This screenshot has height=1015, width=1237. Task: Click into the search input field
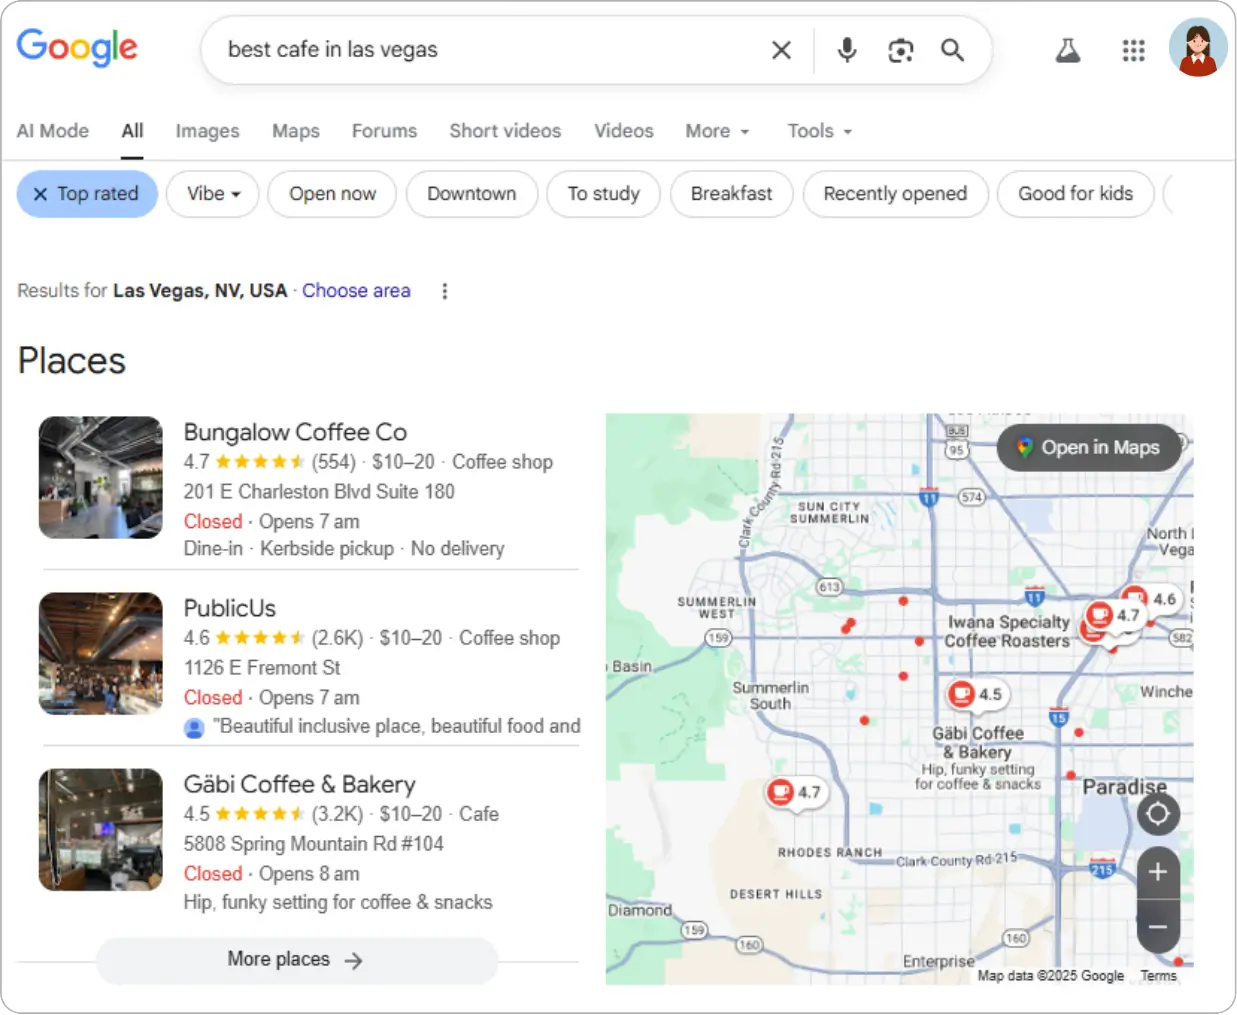490,50
